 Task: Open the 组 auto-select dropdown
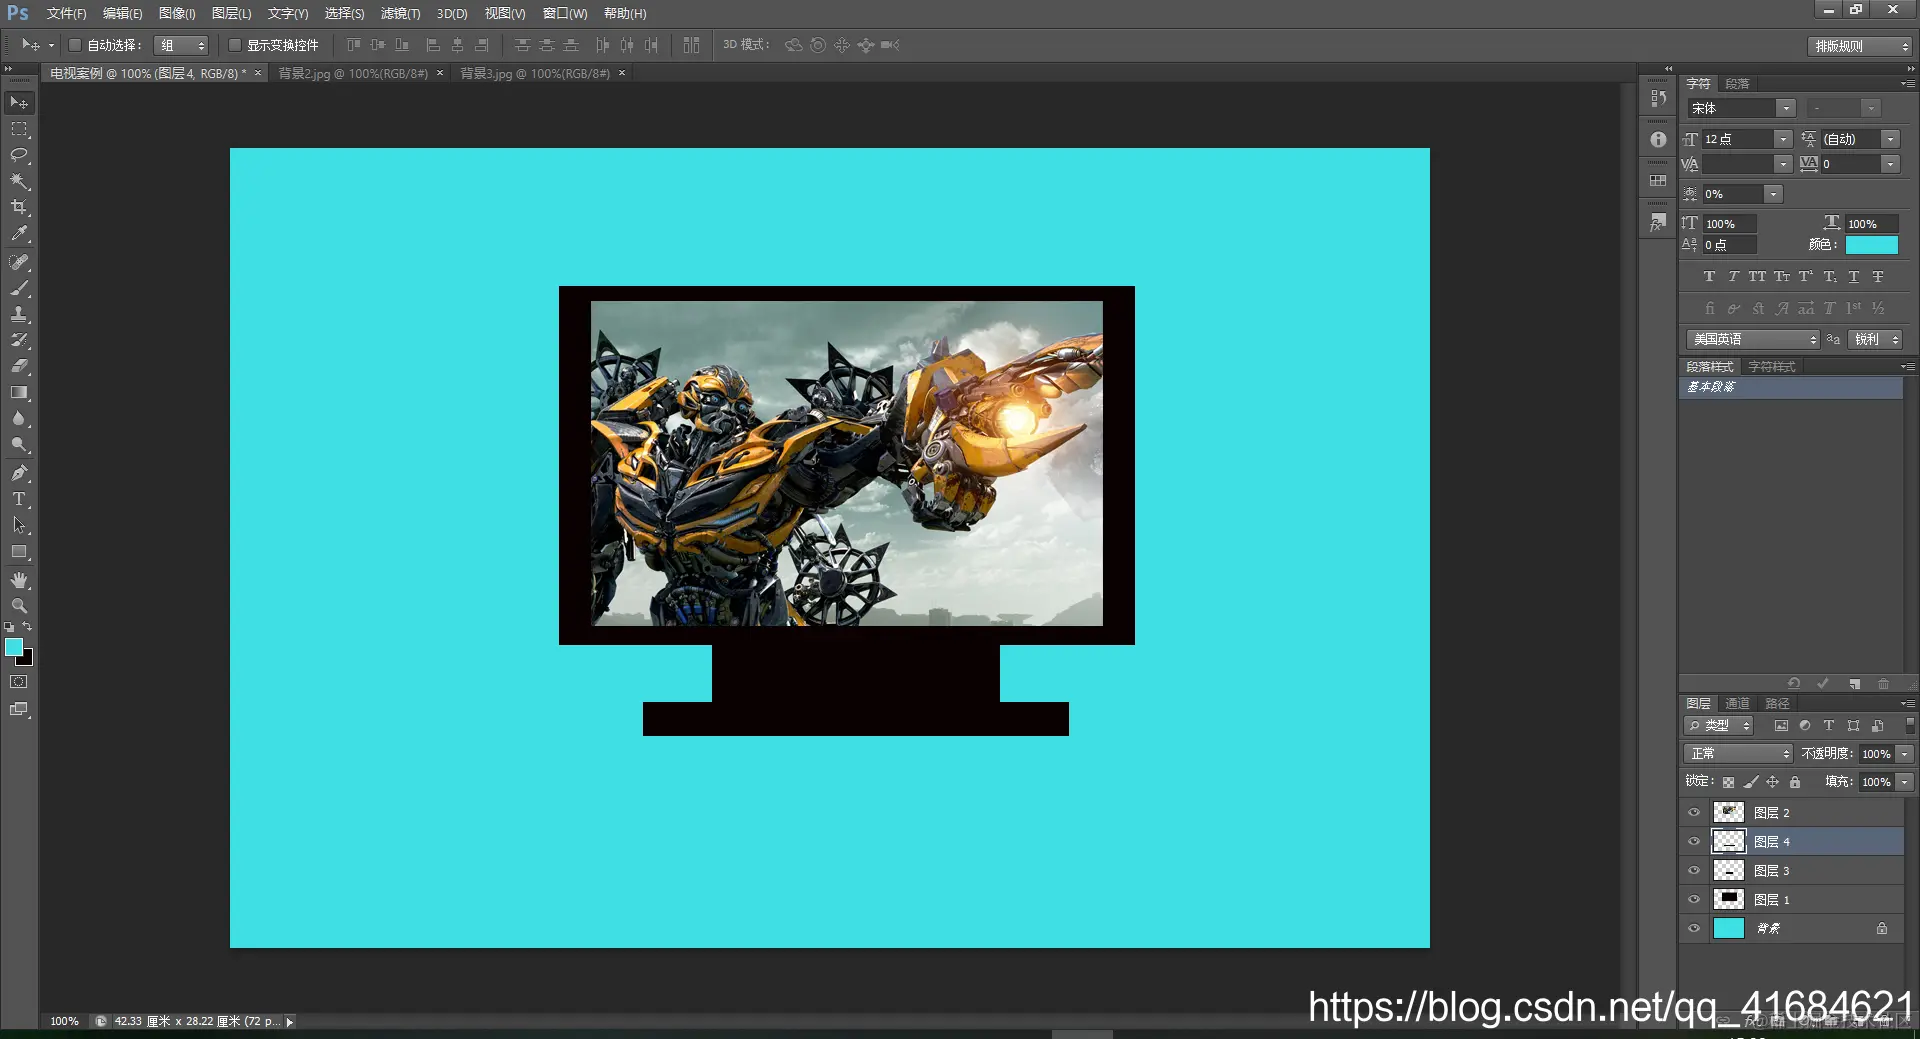[181, 45]
